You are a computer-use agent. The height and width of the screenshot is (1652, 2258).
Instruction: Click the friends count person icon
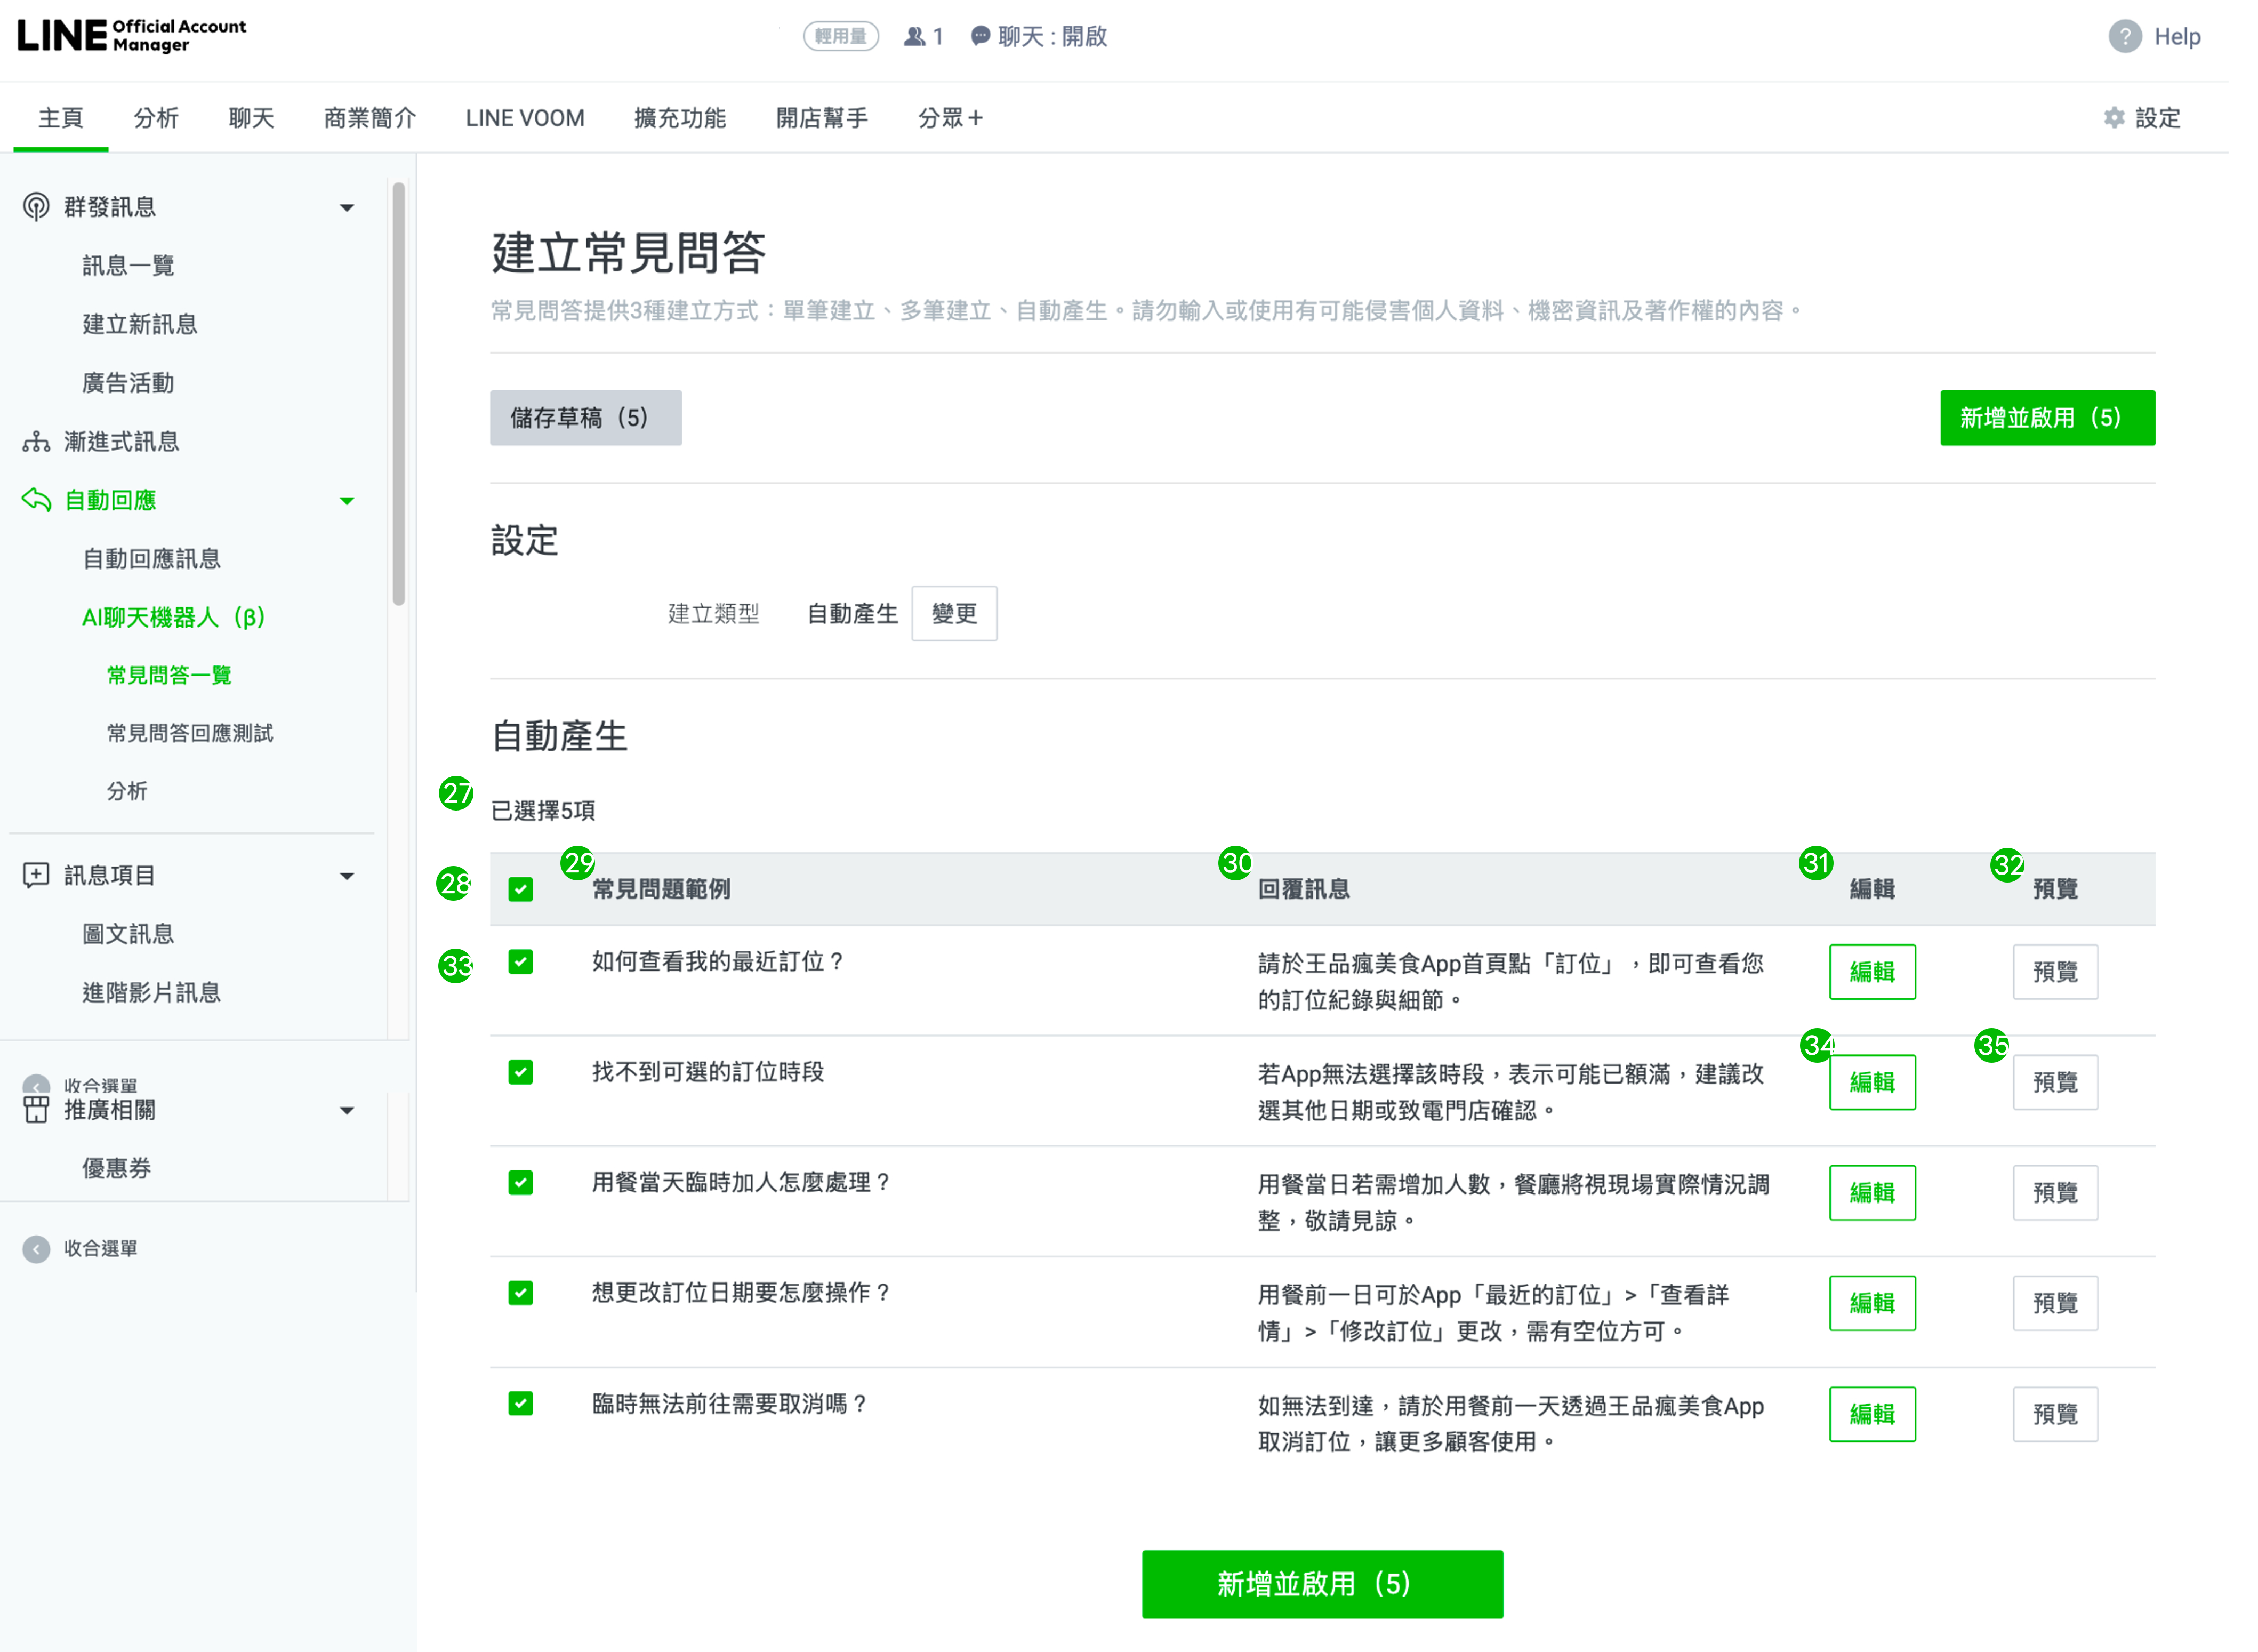[x=914, y=37]
